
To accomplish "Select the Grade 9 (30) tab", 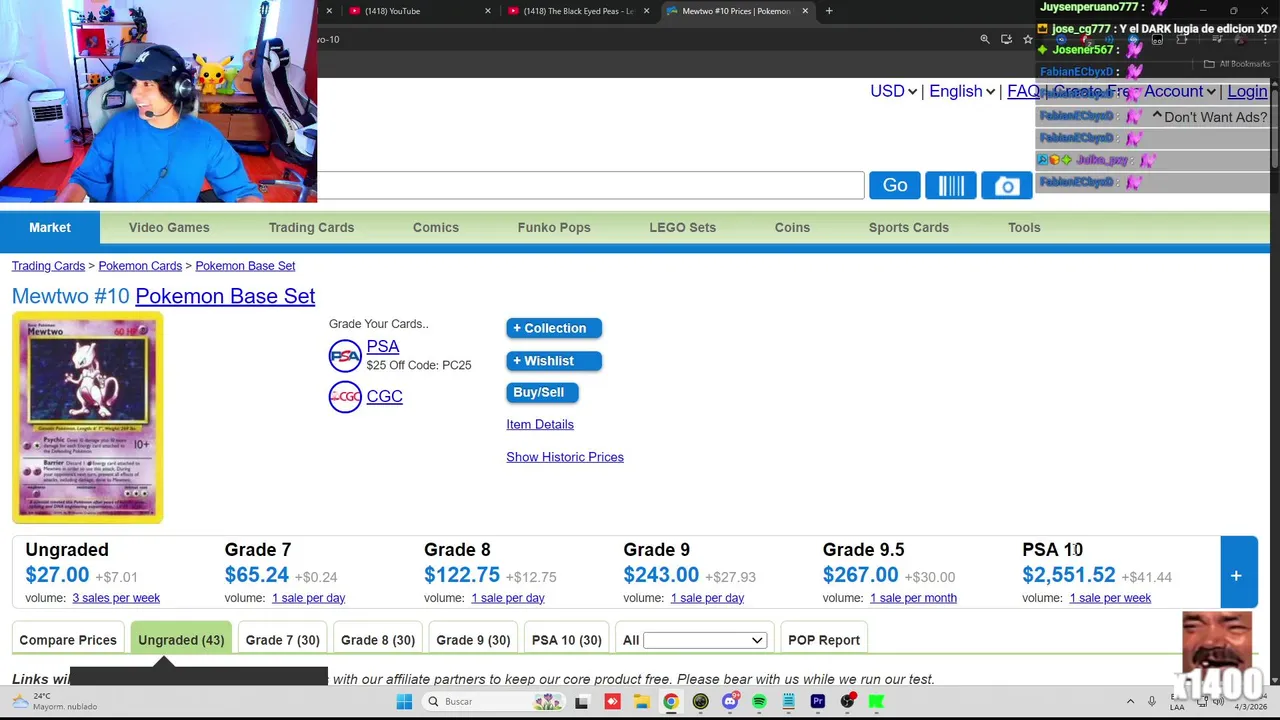I will 473,640.
